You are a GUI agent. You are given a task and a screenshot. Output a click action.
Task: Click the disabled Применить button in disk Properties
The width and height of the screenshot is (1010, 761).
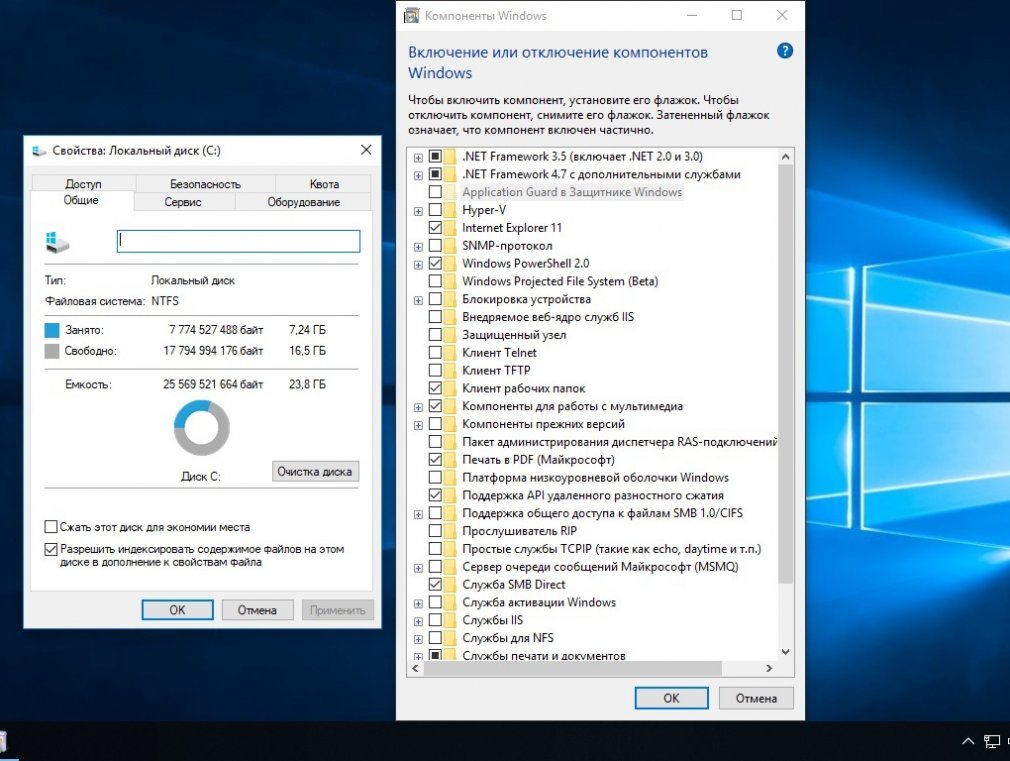click(338, 610)
